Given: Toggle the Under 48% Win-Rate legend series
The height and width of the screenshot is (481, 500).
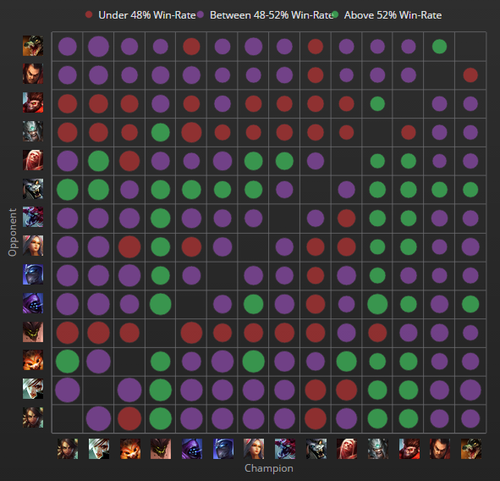Looking at the screenshot, I should tap(140, 15).
